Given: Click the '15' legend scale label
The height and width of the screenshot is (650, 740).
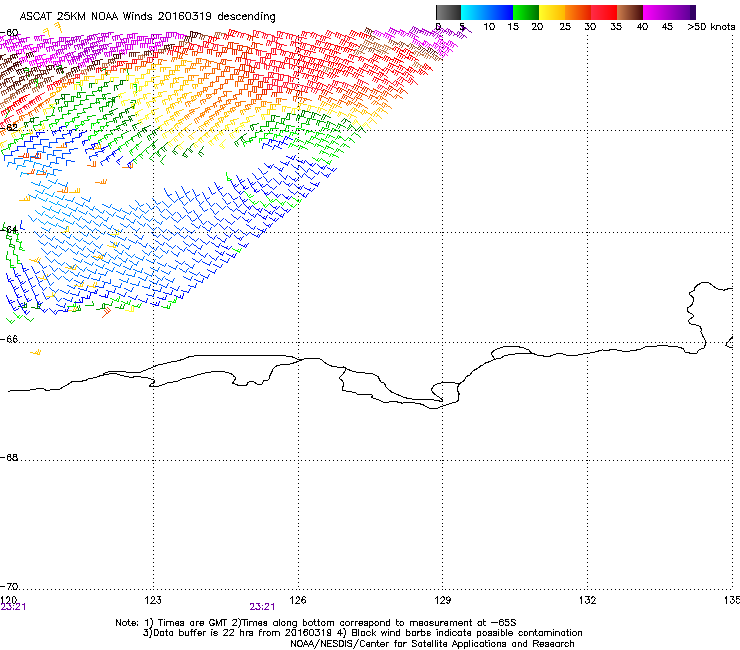Looking at the screenshot, I should click(x=513, y=27).
